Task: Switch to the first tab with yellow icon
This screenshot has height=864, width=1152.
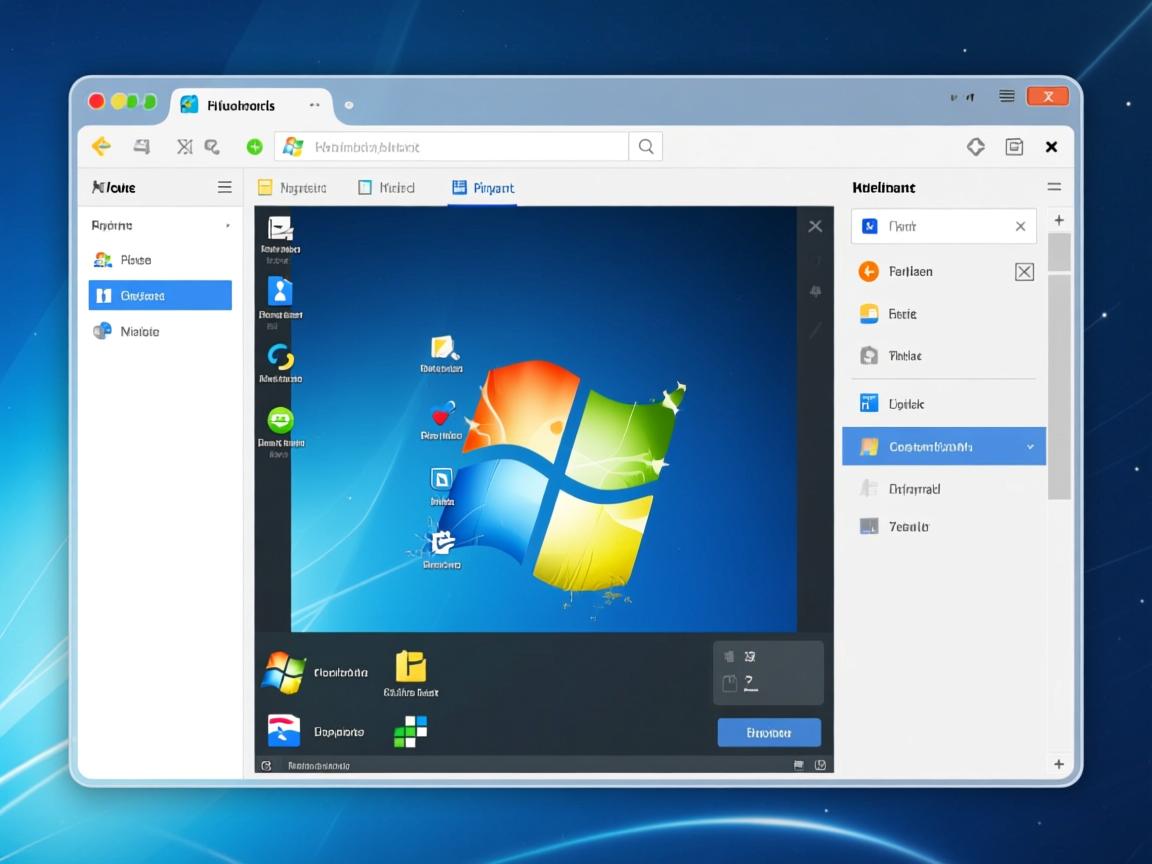Action: click(x=292, y=187)
